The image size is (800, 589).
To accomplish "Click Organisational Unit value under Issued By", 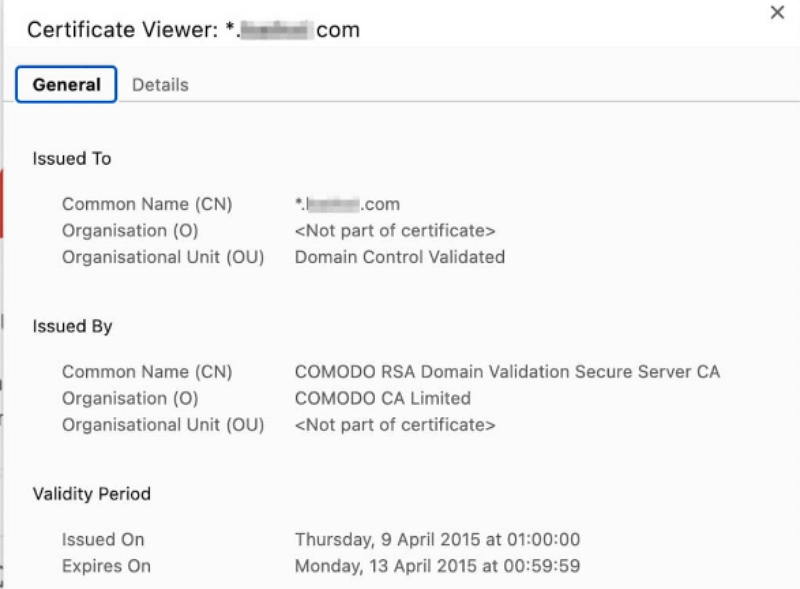I will [x=395, y=425].
